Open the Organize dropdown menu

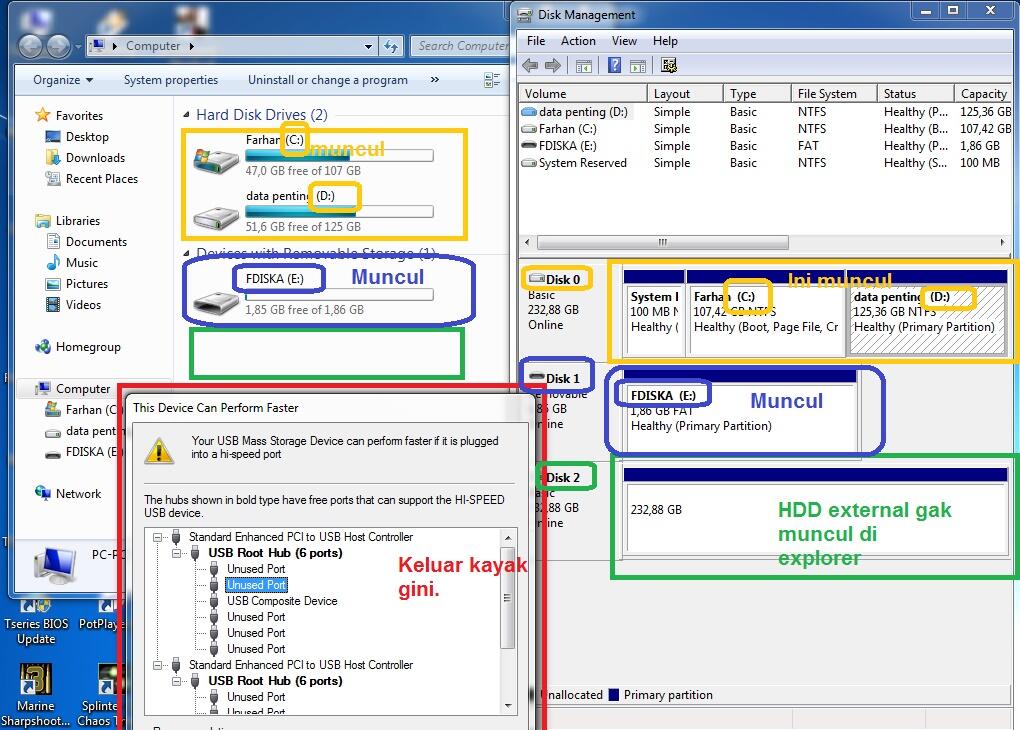pos(63,79)
